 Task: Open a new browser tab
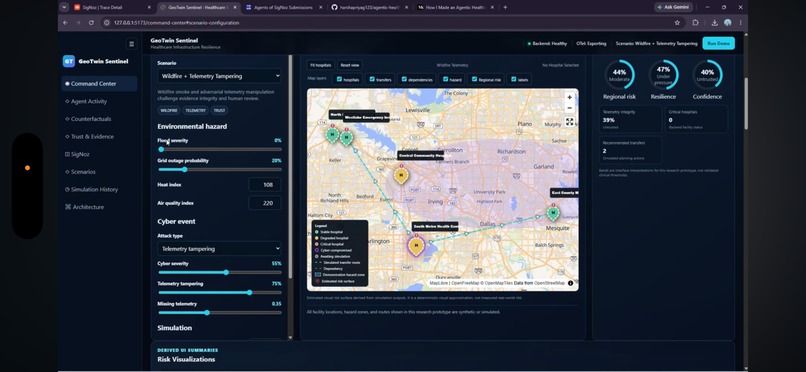coord(505,7)
